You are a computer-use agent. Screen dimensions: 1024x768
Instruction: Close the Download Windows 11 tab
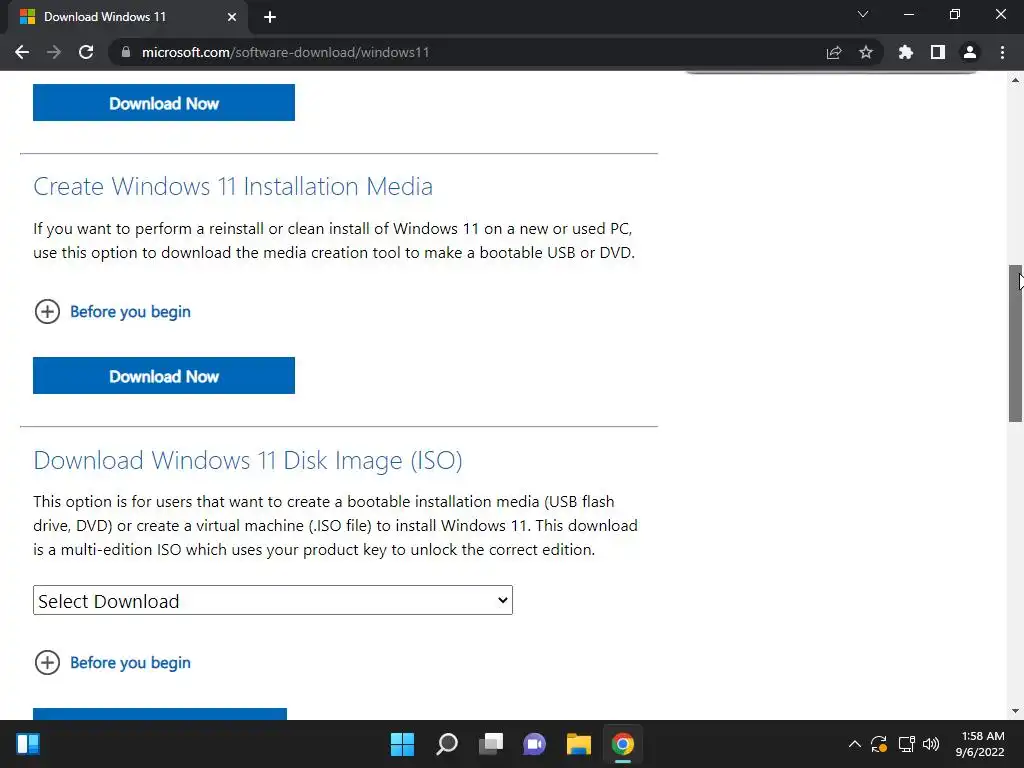(x=232, y=17)
